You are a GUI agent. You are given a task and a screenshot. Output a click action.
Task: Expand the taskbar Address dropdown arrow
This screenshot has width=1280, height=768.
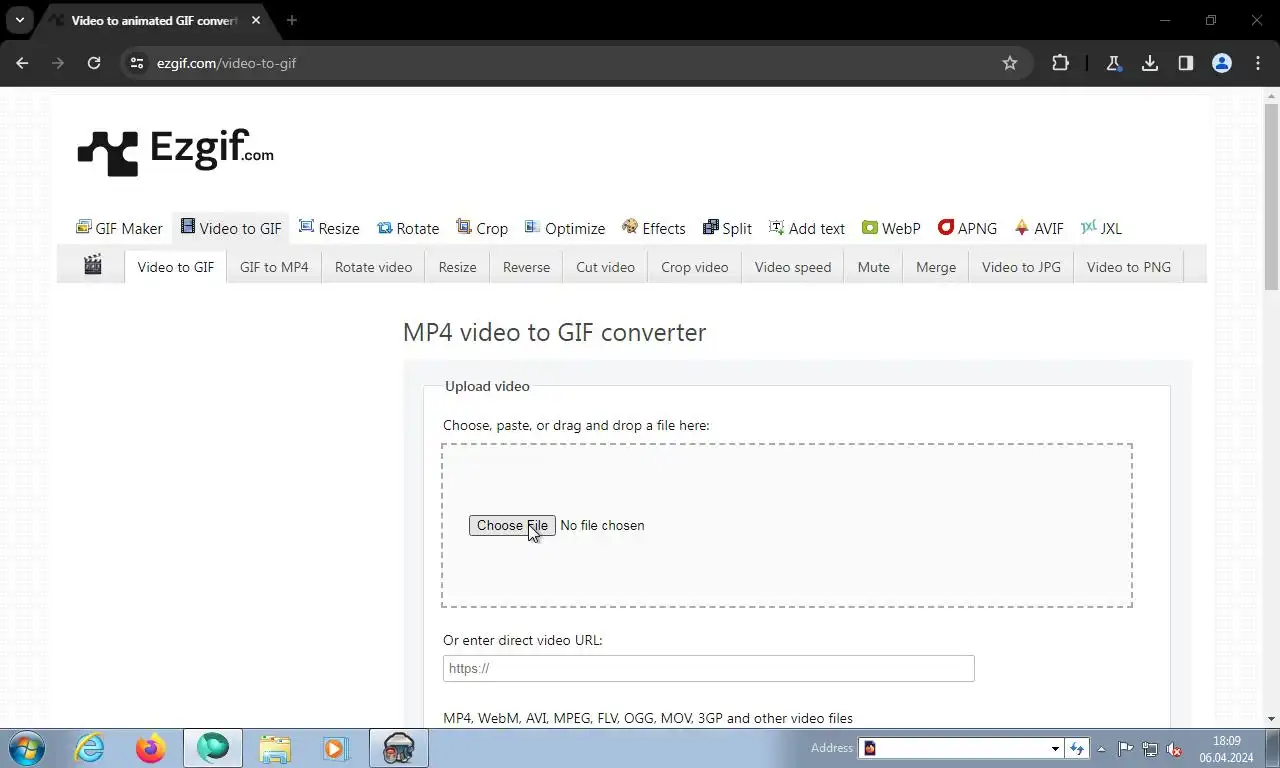tap(1055, 748)
